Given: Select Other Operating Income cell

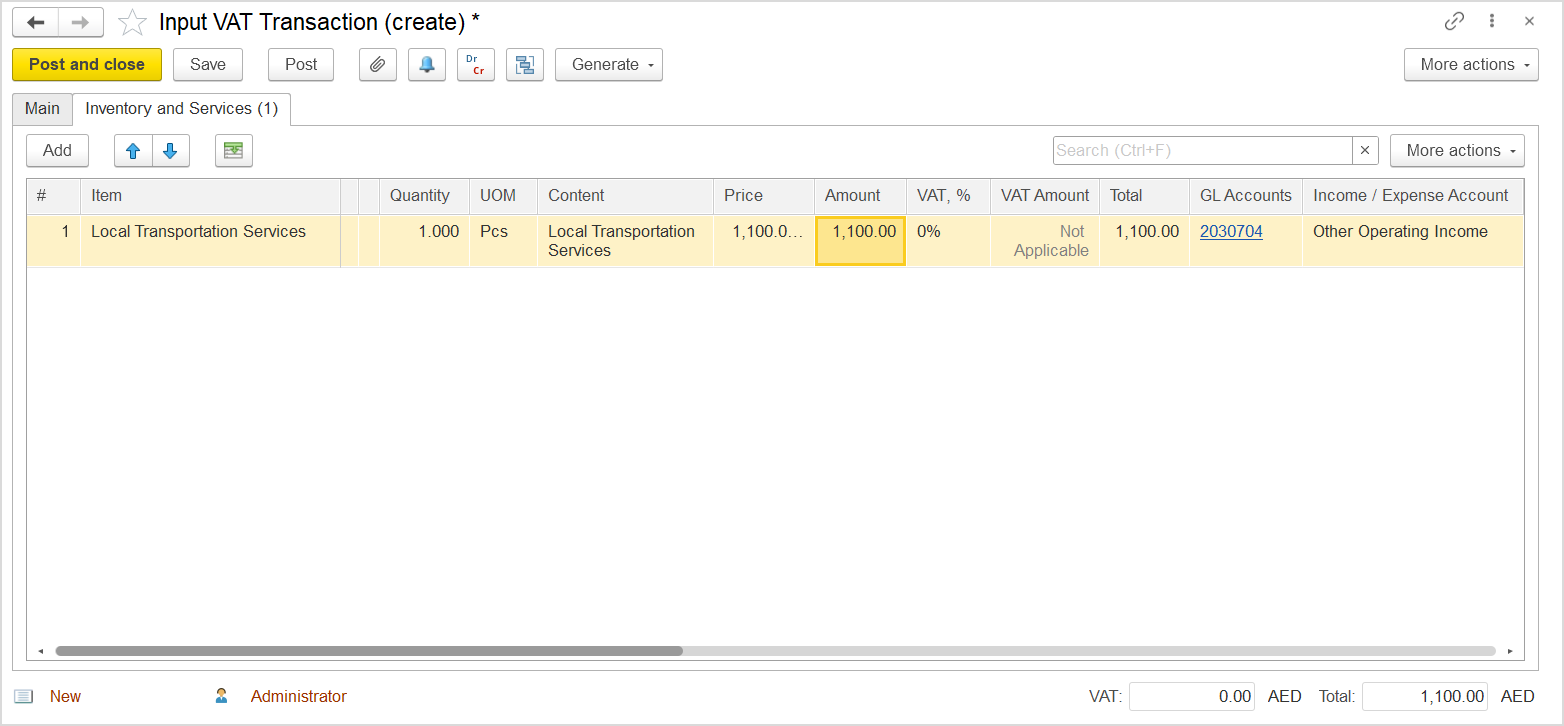Looking at the screenshot, I should click(1413, 241).
